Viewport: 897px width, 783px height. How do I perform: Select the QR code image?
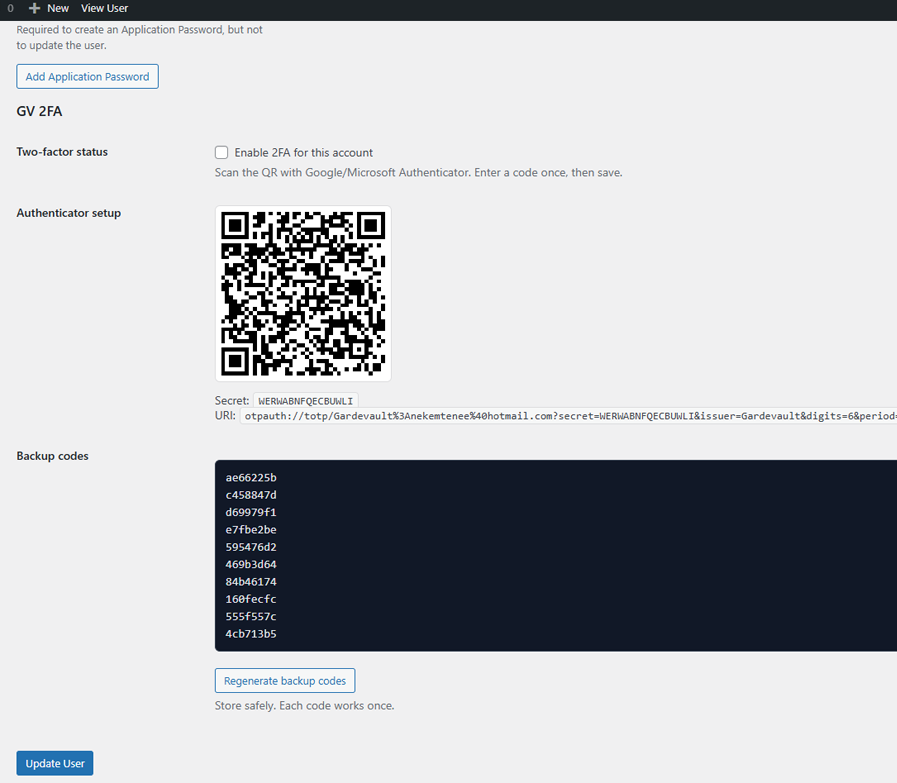pyautogui.click(x=303, y=293)
